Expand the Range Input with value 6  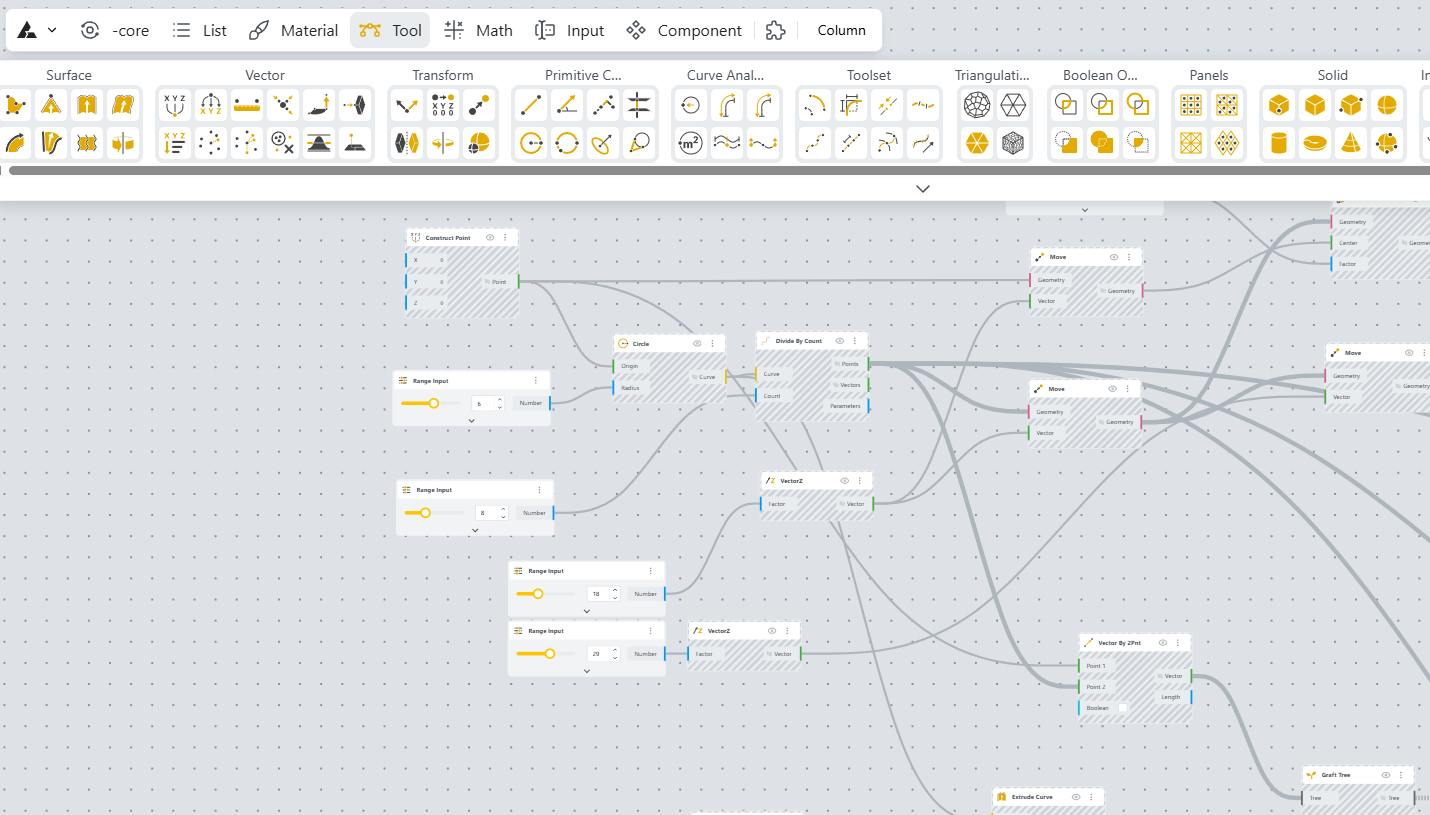click(x=472, y=420)
